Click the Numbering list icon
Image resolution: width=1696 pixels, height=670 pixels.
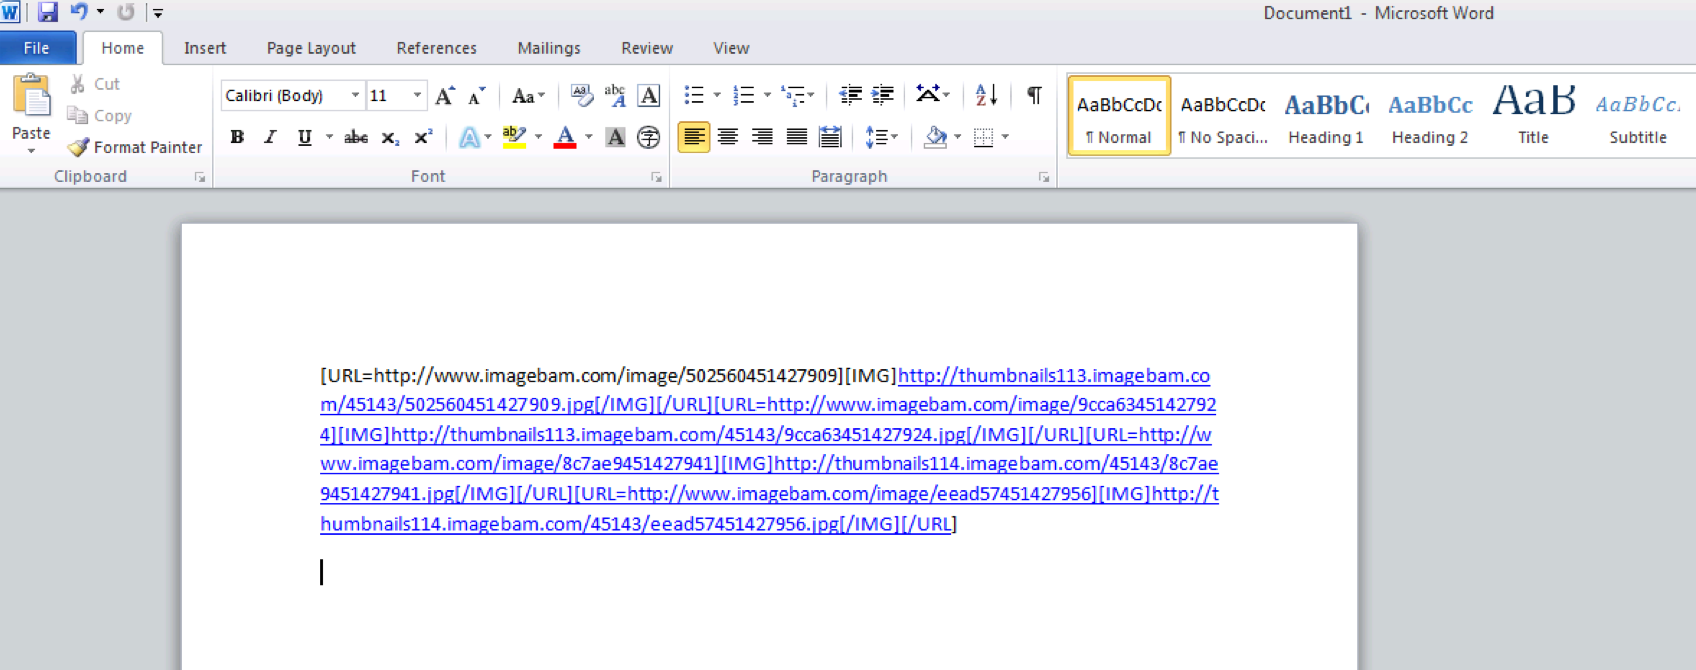[x=743, y=95]
